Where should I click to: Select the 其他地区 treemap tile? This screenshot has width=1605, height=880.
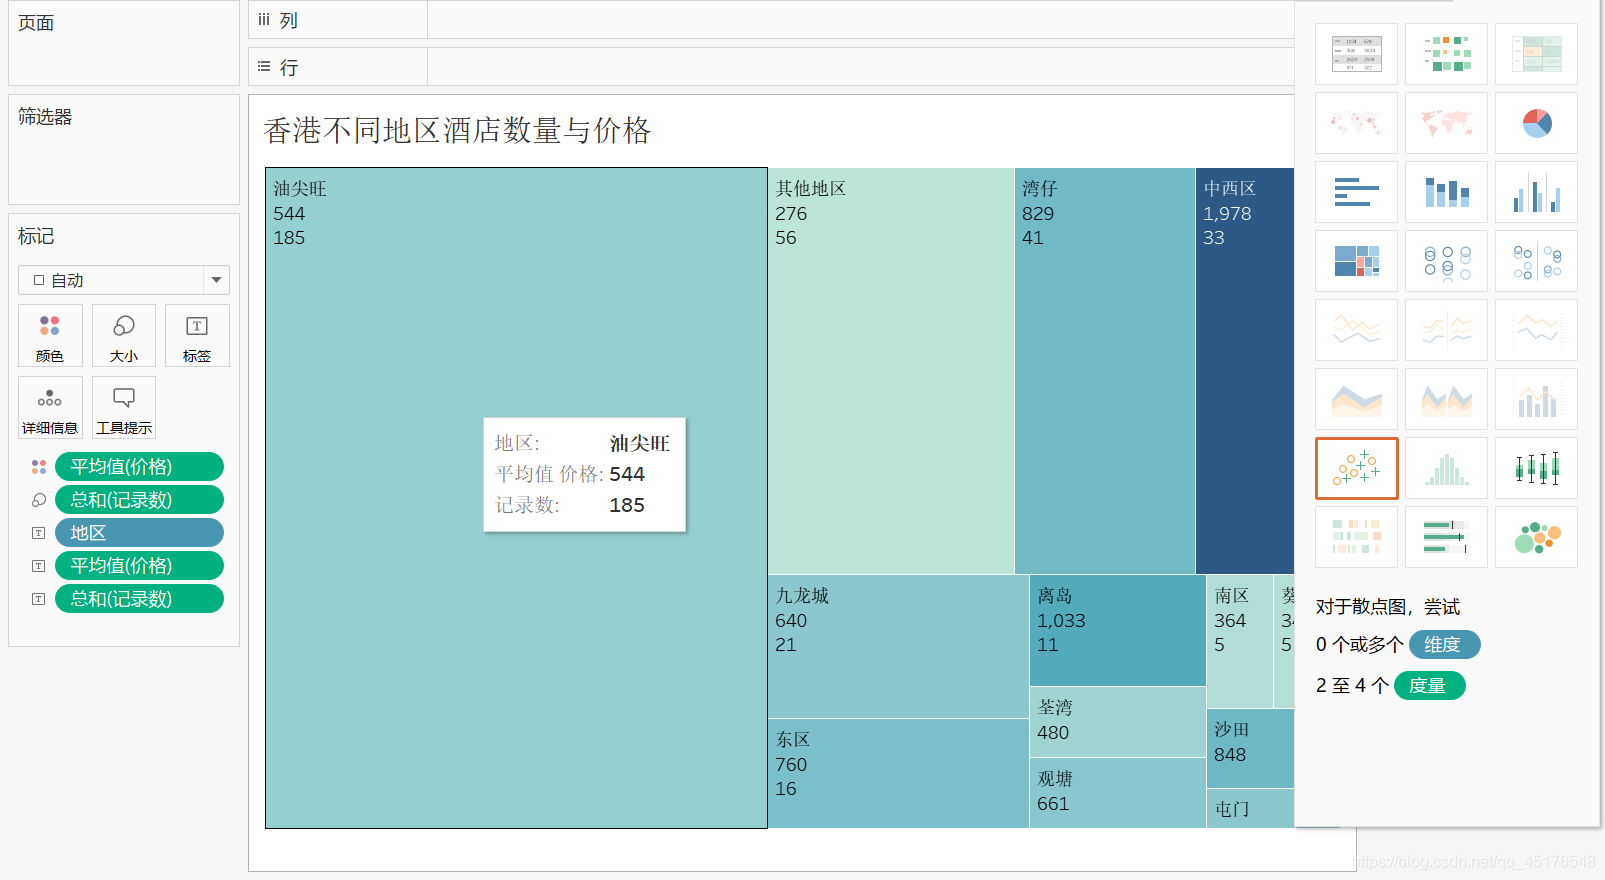click(x=891, y=371)
